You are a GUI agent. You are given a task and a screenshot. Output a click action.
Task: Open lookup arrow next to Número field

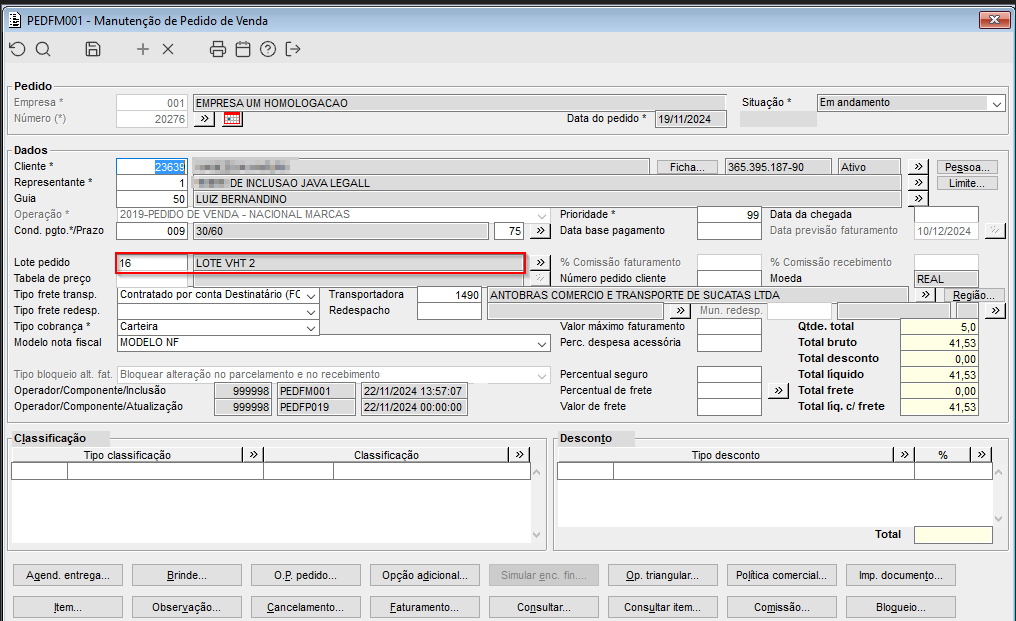click(204, 119)
